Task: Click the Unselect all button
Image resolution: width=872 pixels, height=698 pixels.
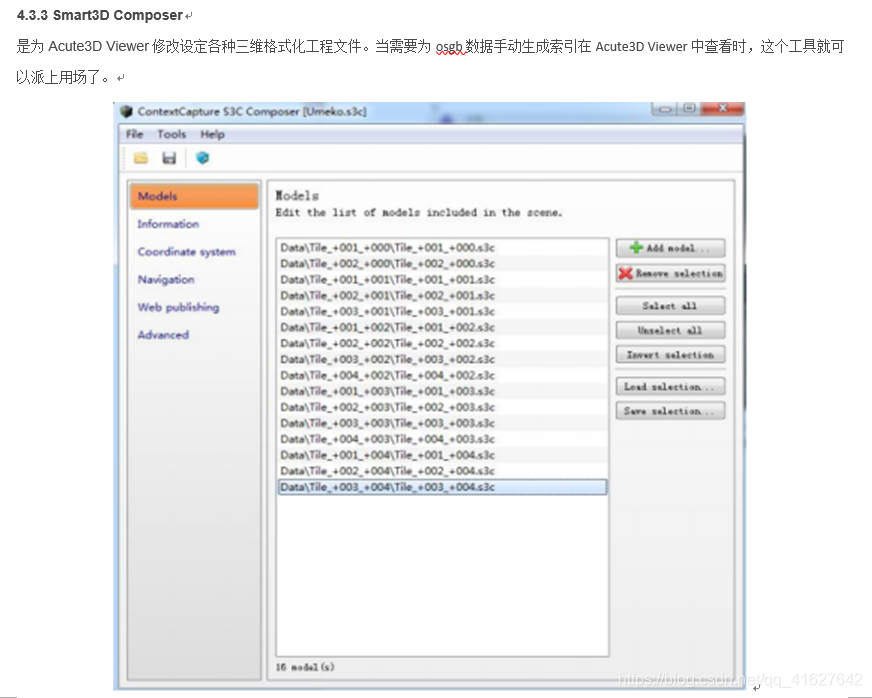Action: click(670, 330)
